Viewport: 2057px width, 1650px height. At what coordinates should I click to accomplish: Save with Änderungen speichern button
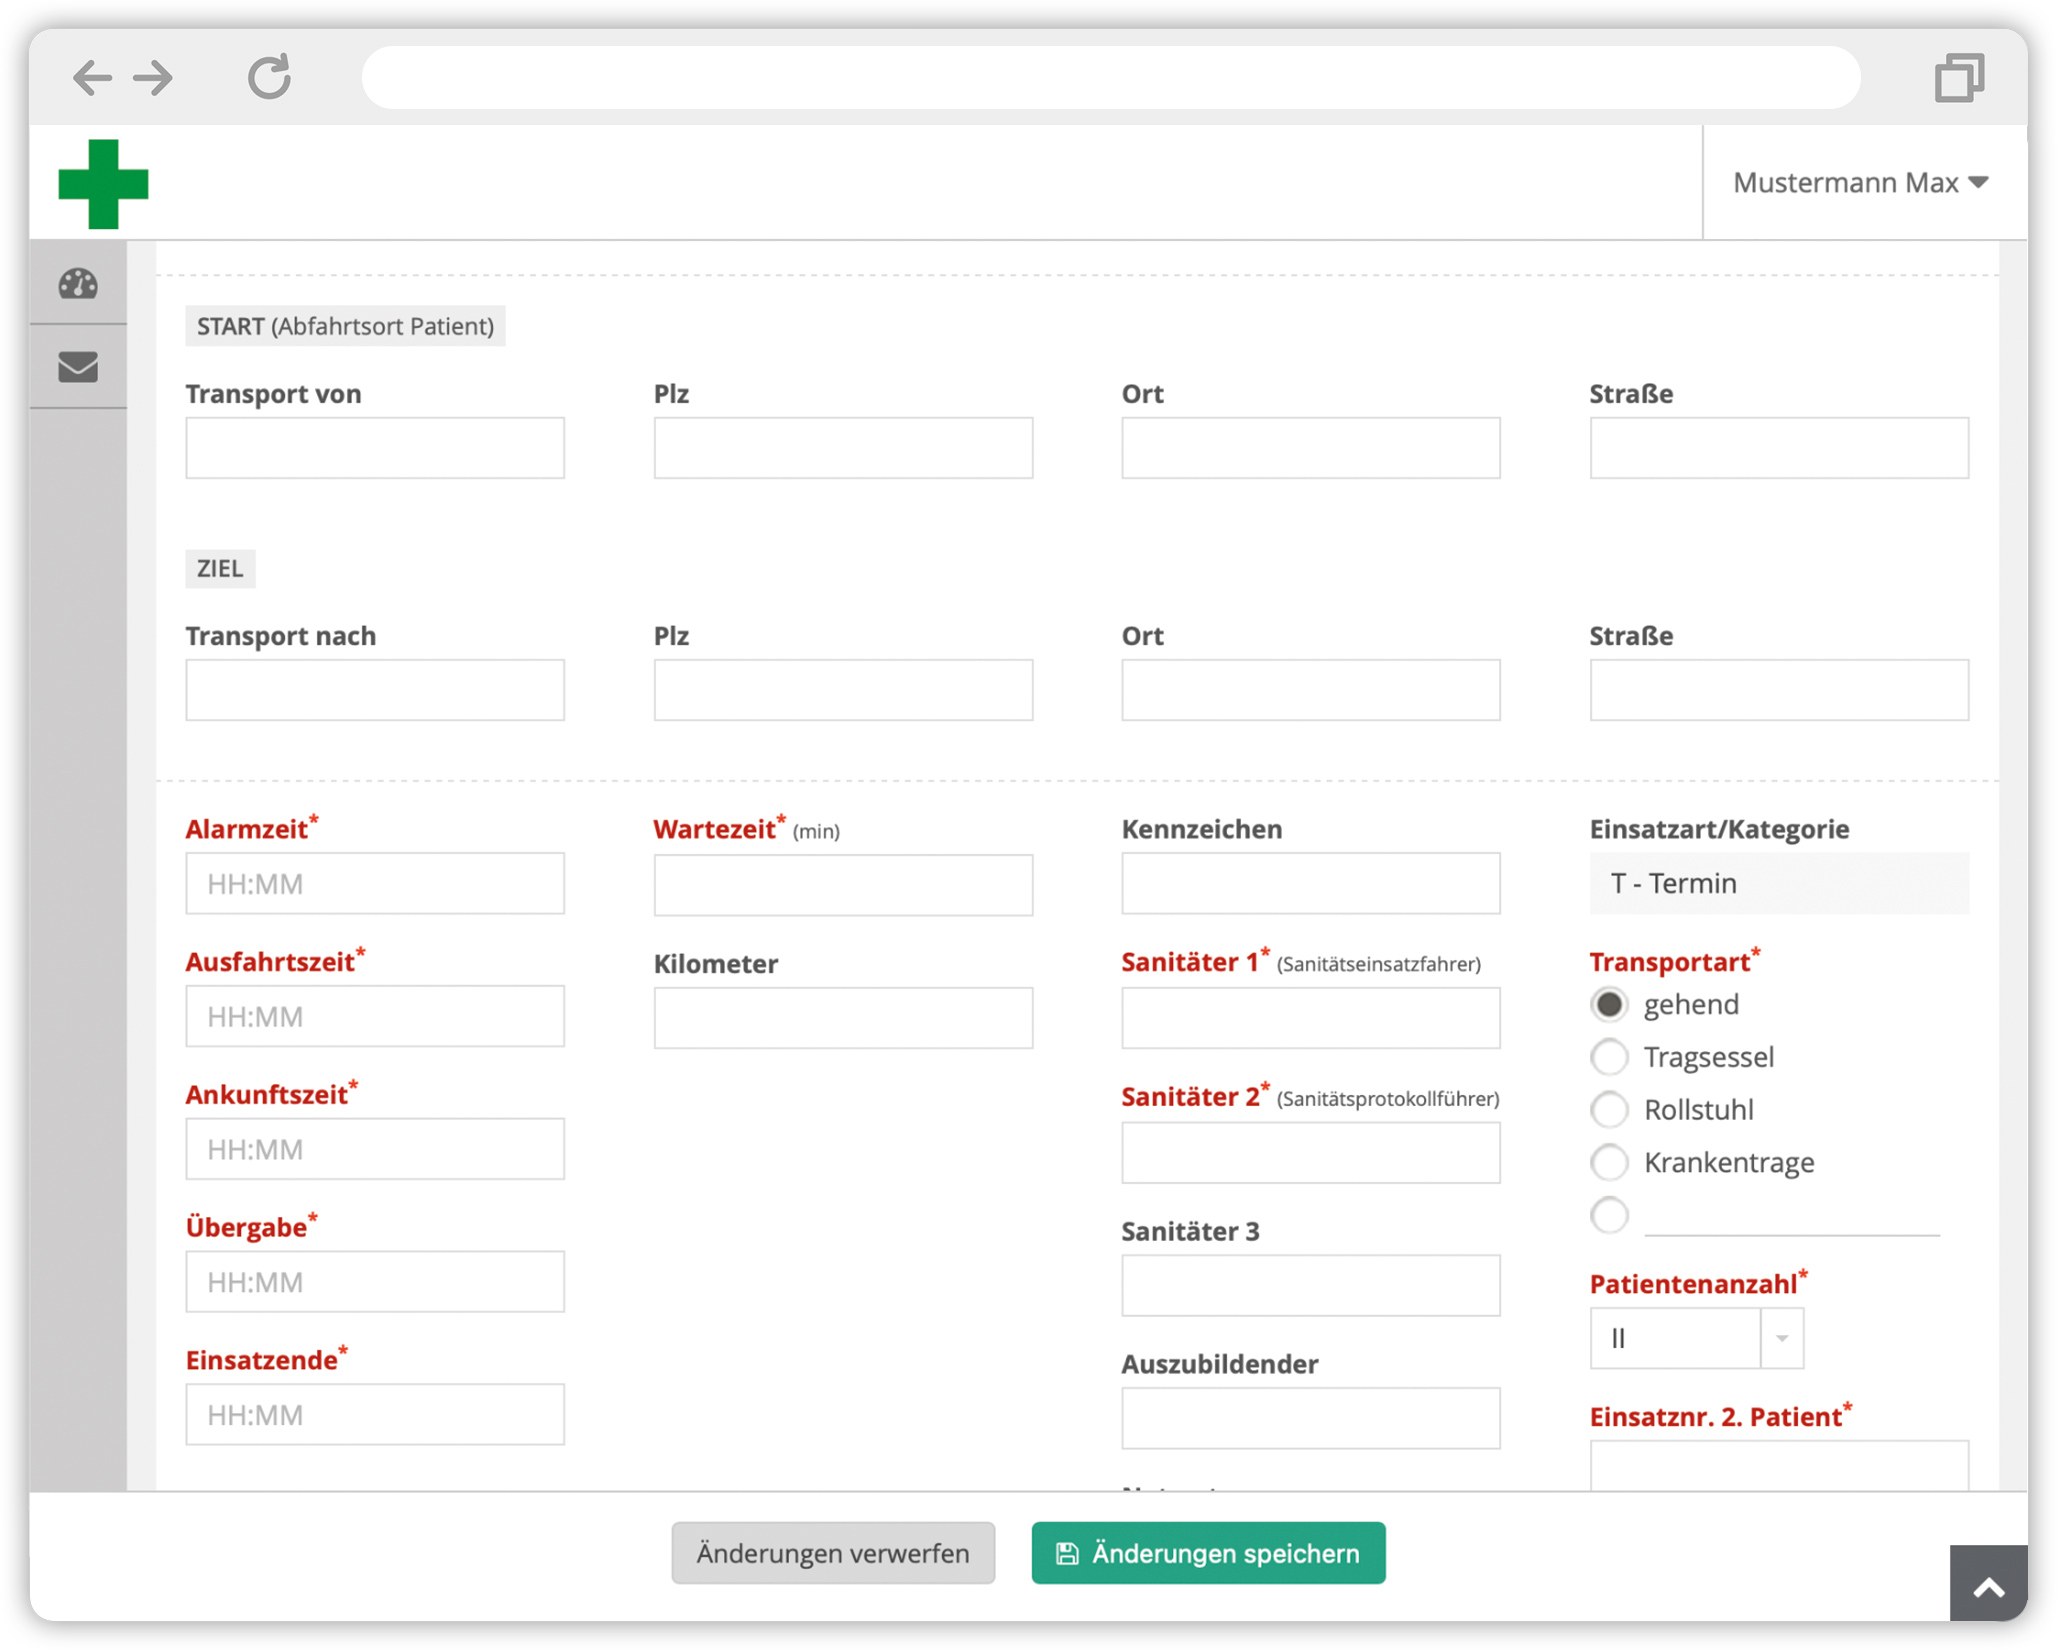(x=1208, y=1553)
